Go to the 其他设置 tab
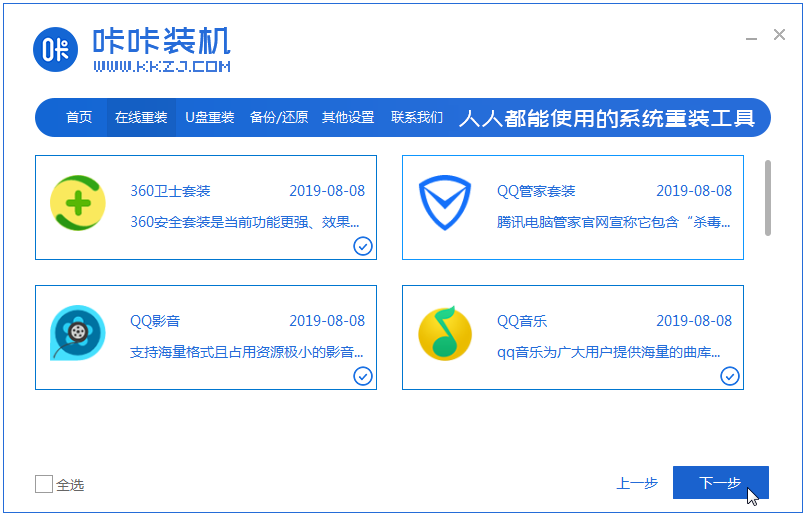The image size is (804, 515). [x=348, y=117]
